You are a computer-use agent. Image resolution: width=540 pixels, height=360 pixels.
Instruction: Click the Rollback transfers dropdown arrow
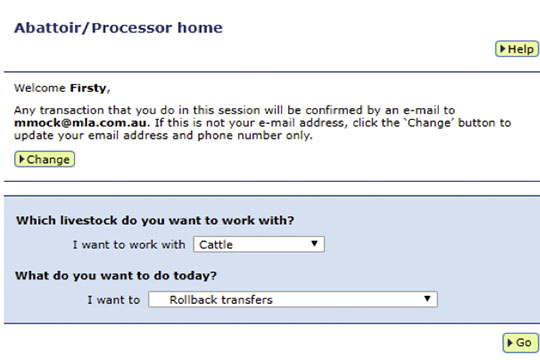pos(427,298)
